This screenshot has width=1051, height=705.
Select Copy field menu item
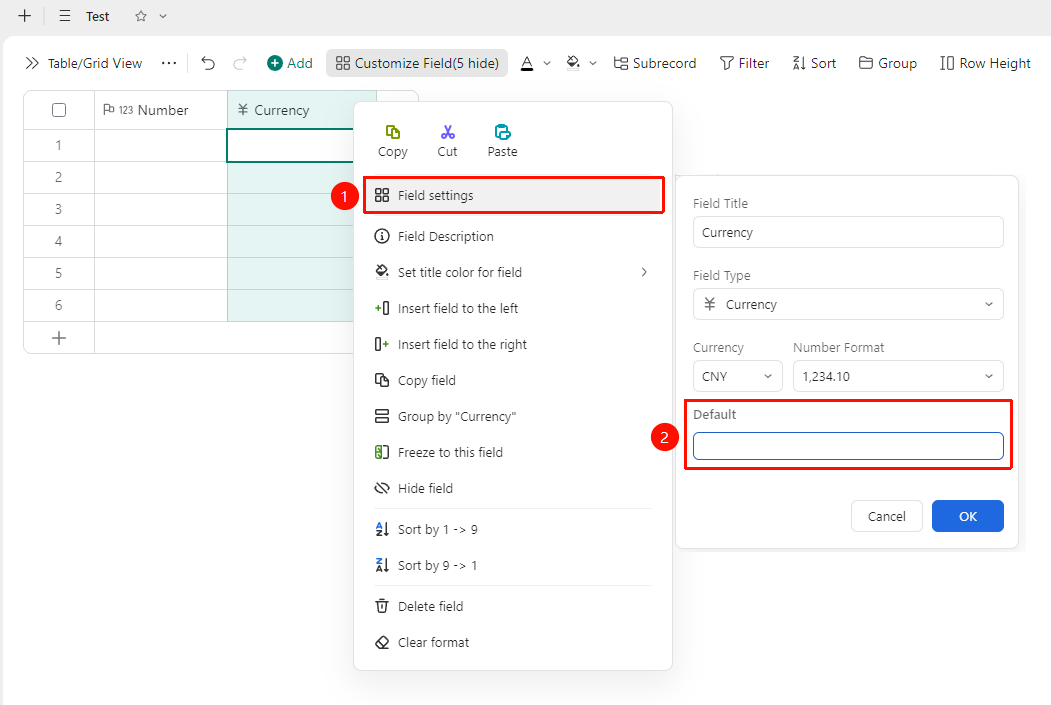pos(513,381)
